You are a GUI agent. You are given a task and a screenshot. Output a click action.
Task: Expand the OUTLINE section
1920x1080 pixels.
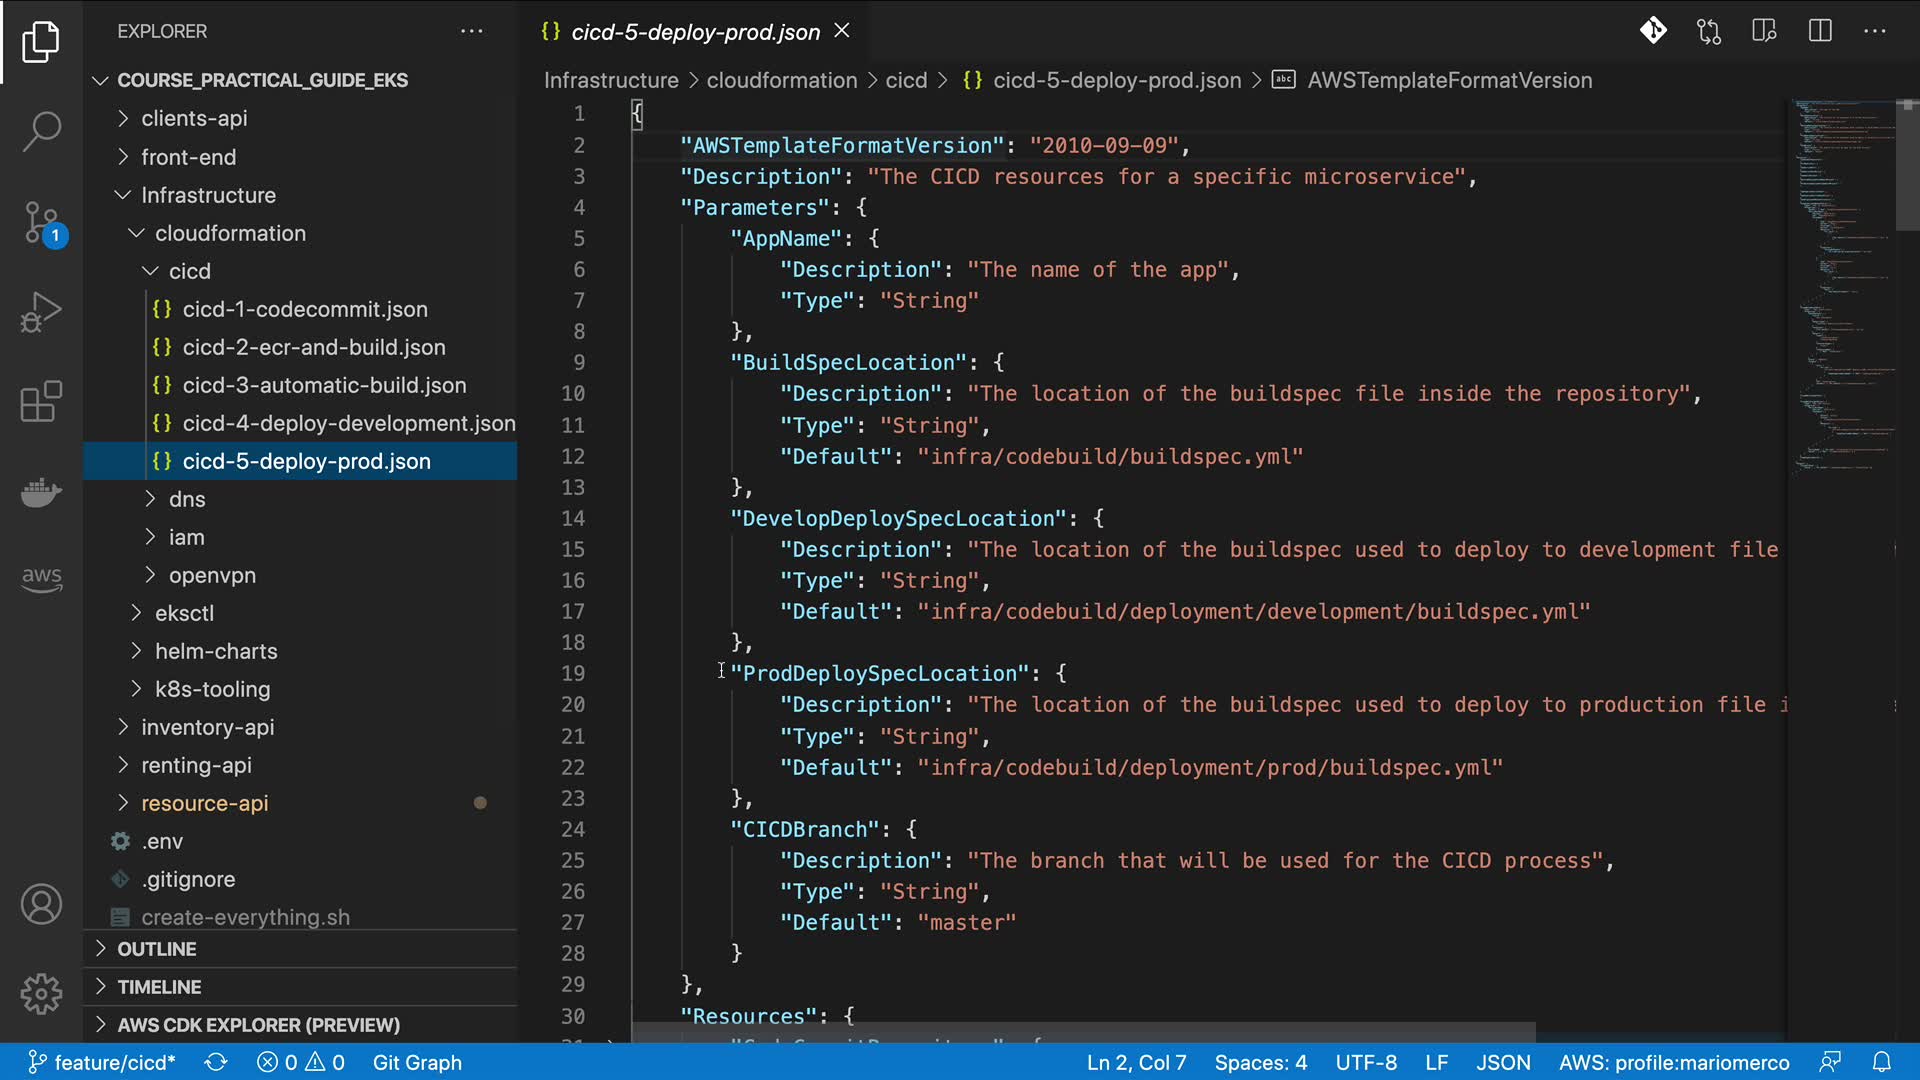157,949
